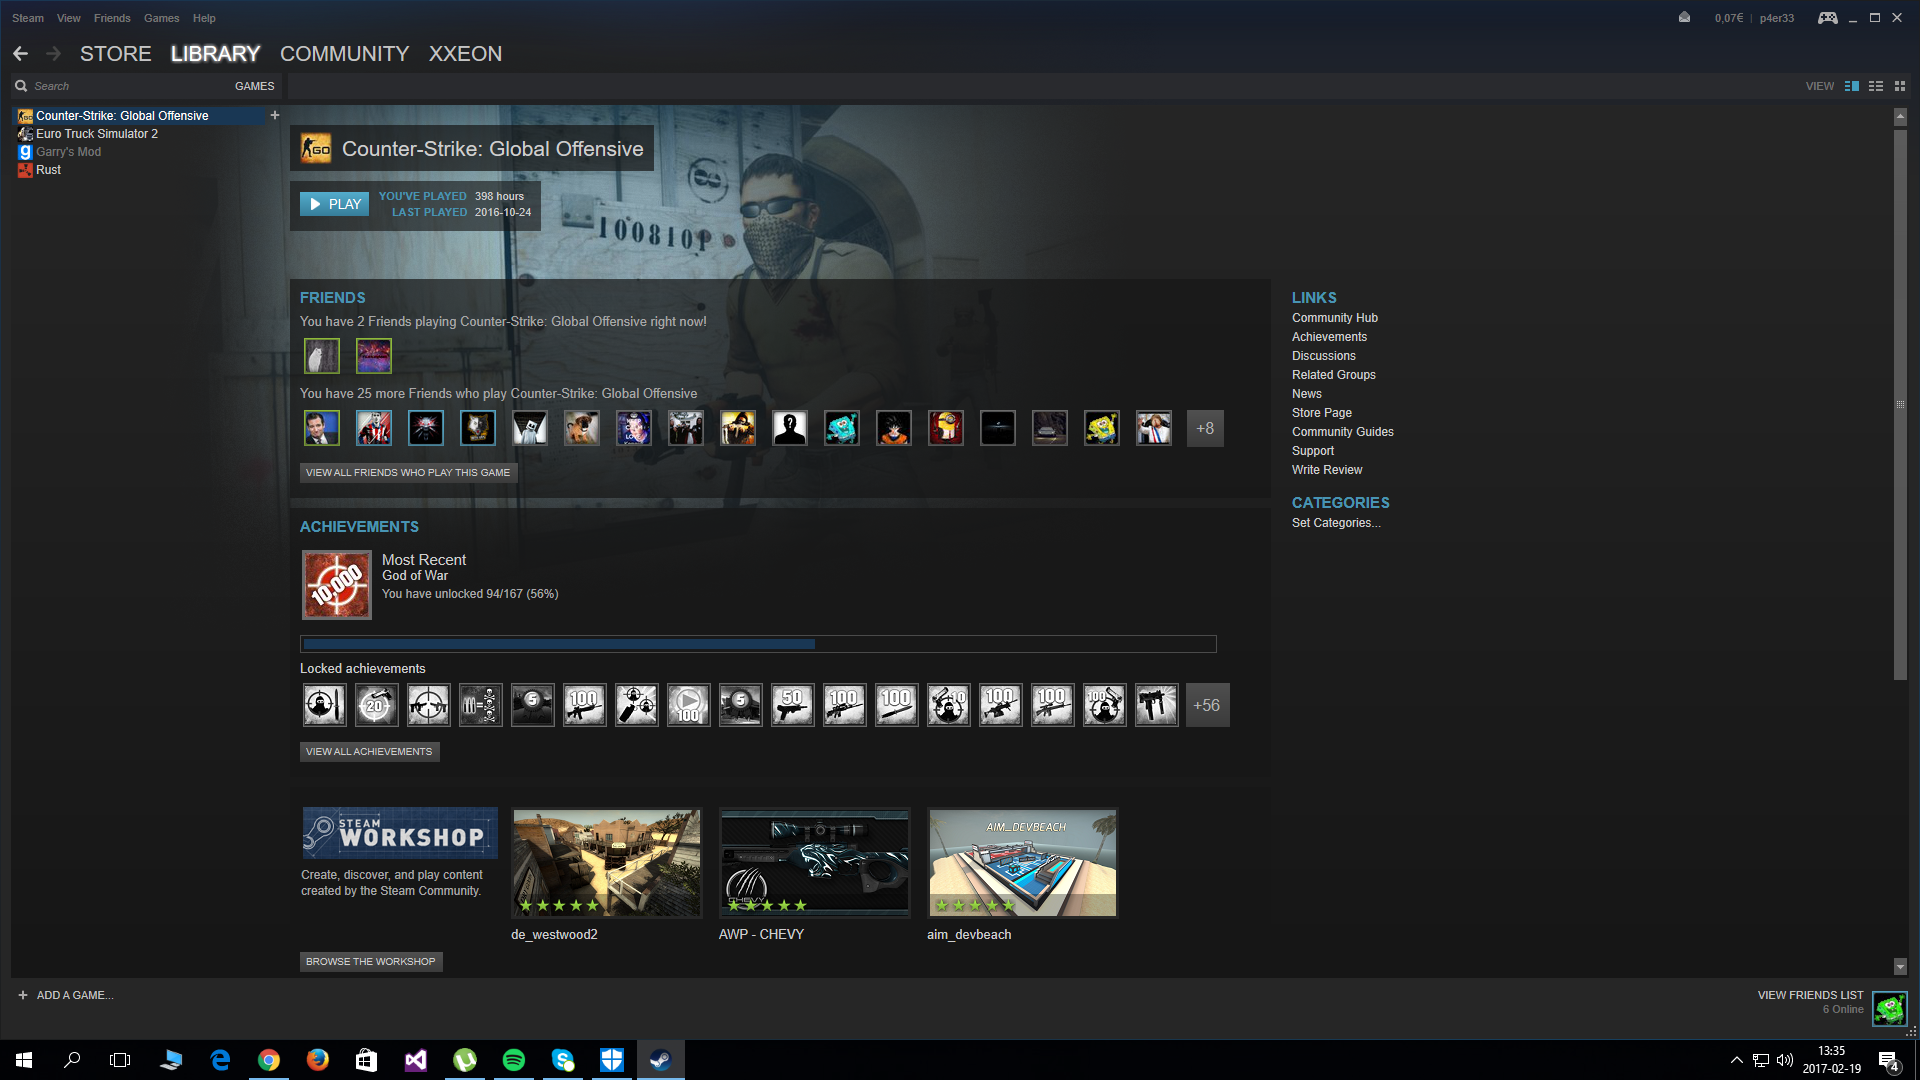Expand the hidden system tray icons
Viewport: 1920px width, 1080px height.
1737,1060
